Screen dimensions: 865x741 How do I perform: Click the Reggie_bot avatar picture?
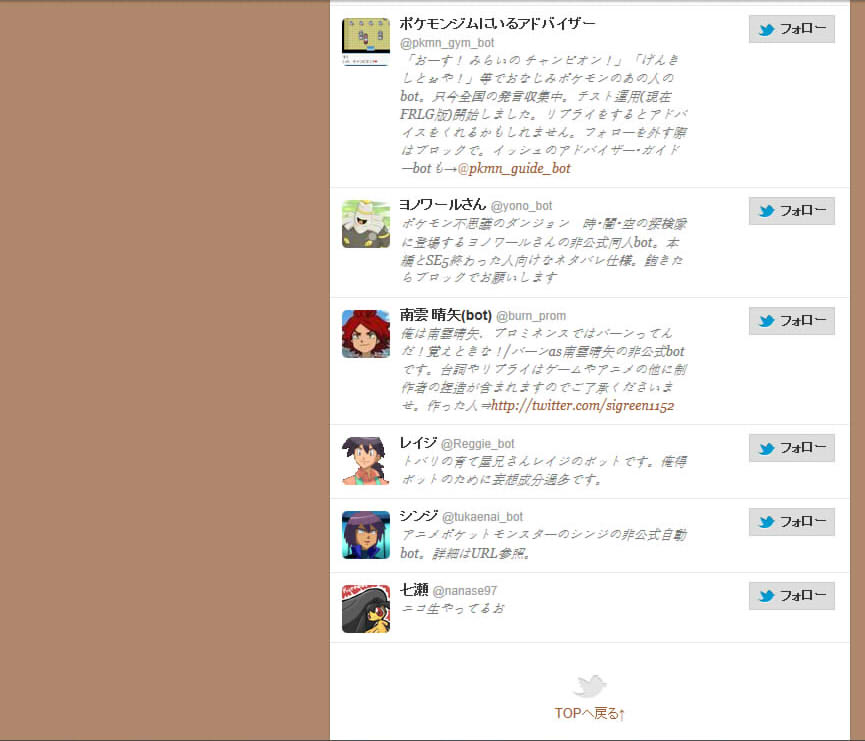pos(366,461)
